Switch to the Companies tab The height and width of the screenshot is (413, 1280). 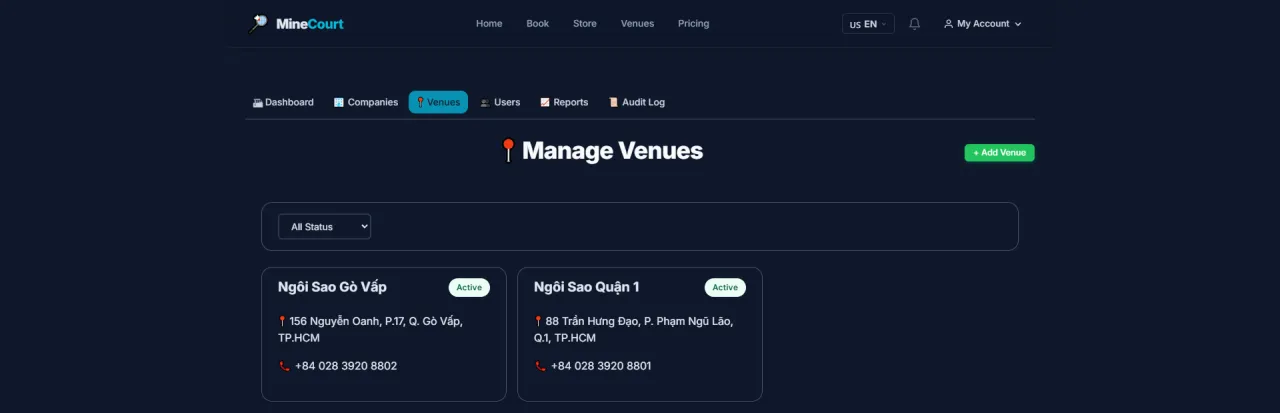tap(366, 102)
